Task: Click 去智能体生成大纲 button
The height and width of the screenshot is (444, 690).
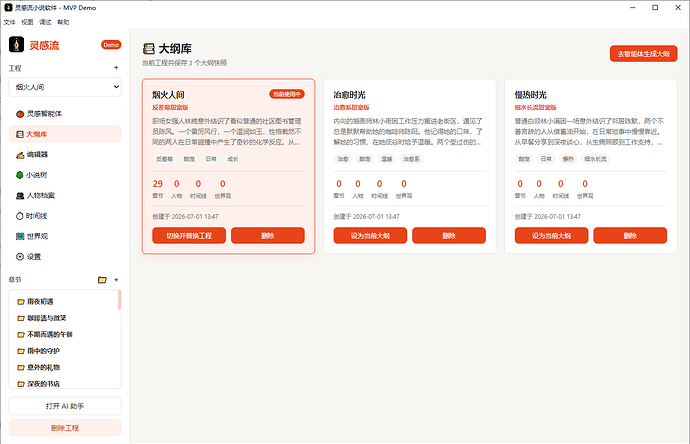Action: pos(643,54)
